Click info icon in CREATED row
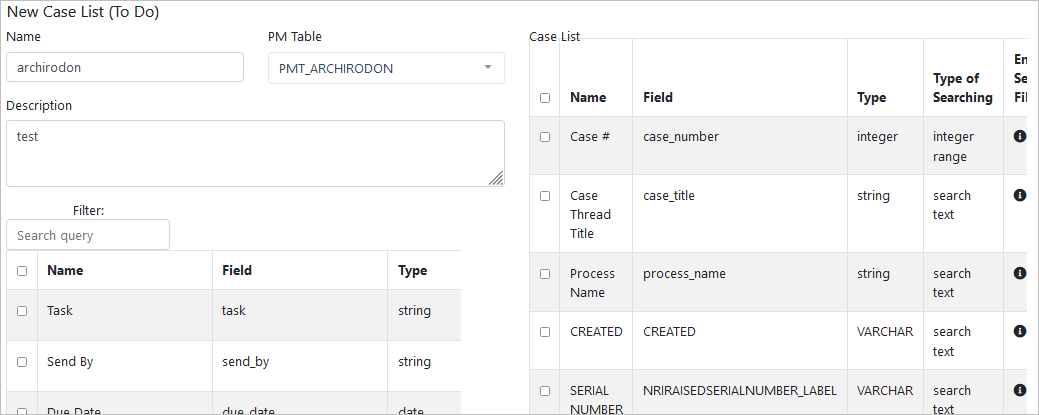1039x415 pixels. click(x=1019, y=331)
